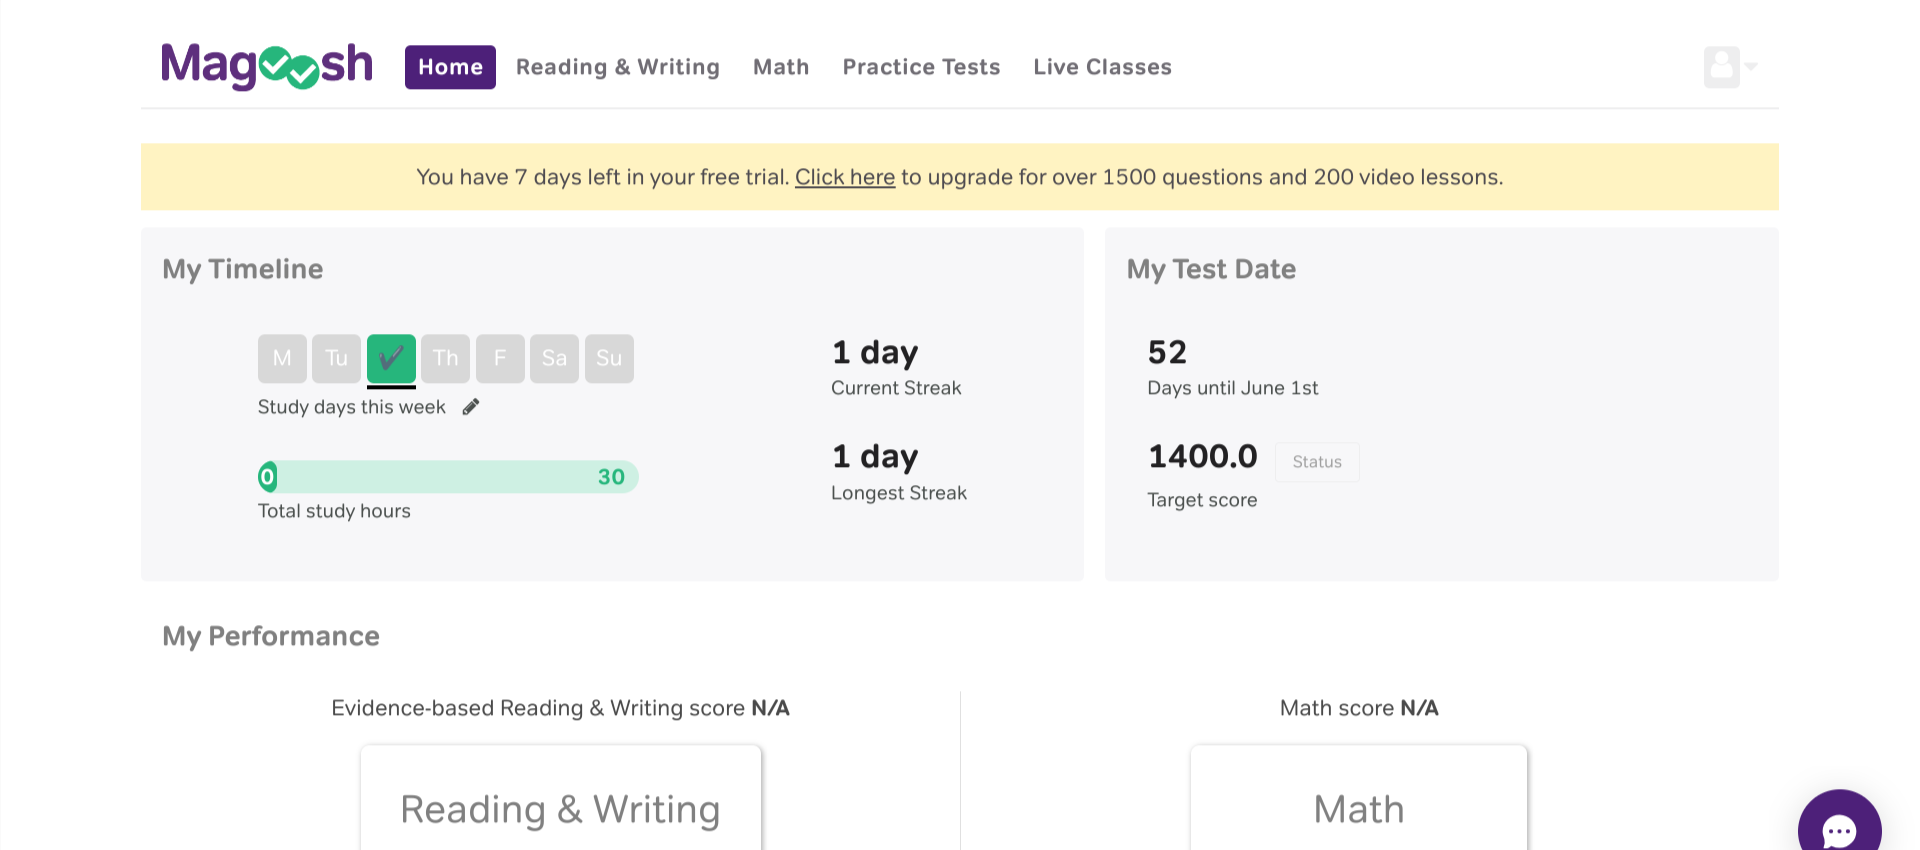Viewport: 1920px width, 850px height.
Task: Click the total study hours progress bar
Action: pyautogui.click(x=447, y=477)
